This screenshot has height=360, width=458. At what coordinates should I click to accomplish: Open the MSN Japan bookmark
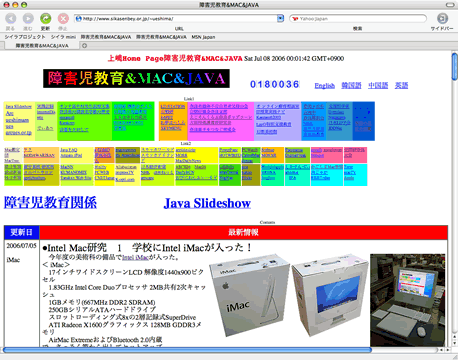203,37
